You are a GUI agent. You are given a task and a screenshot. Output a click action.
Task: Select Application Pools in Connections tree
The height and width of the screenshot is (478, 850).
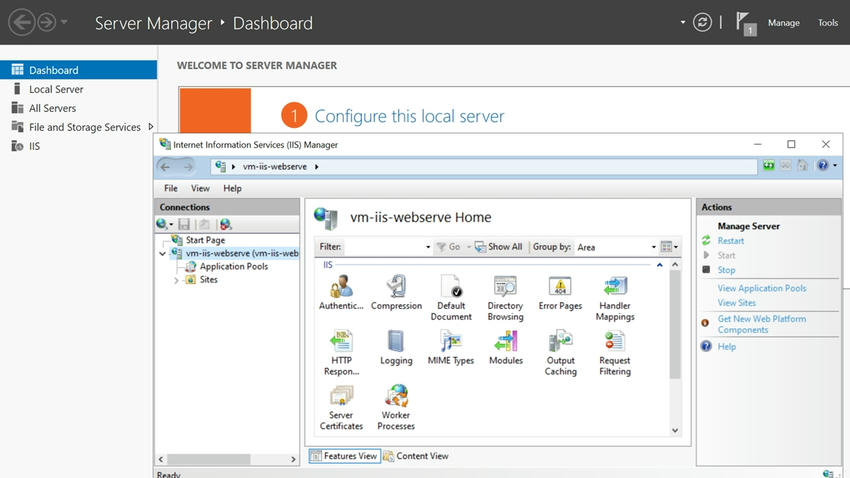(x=234, y=267)
